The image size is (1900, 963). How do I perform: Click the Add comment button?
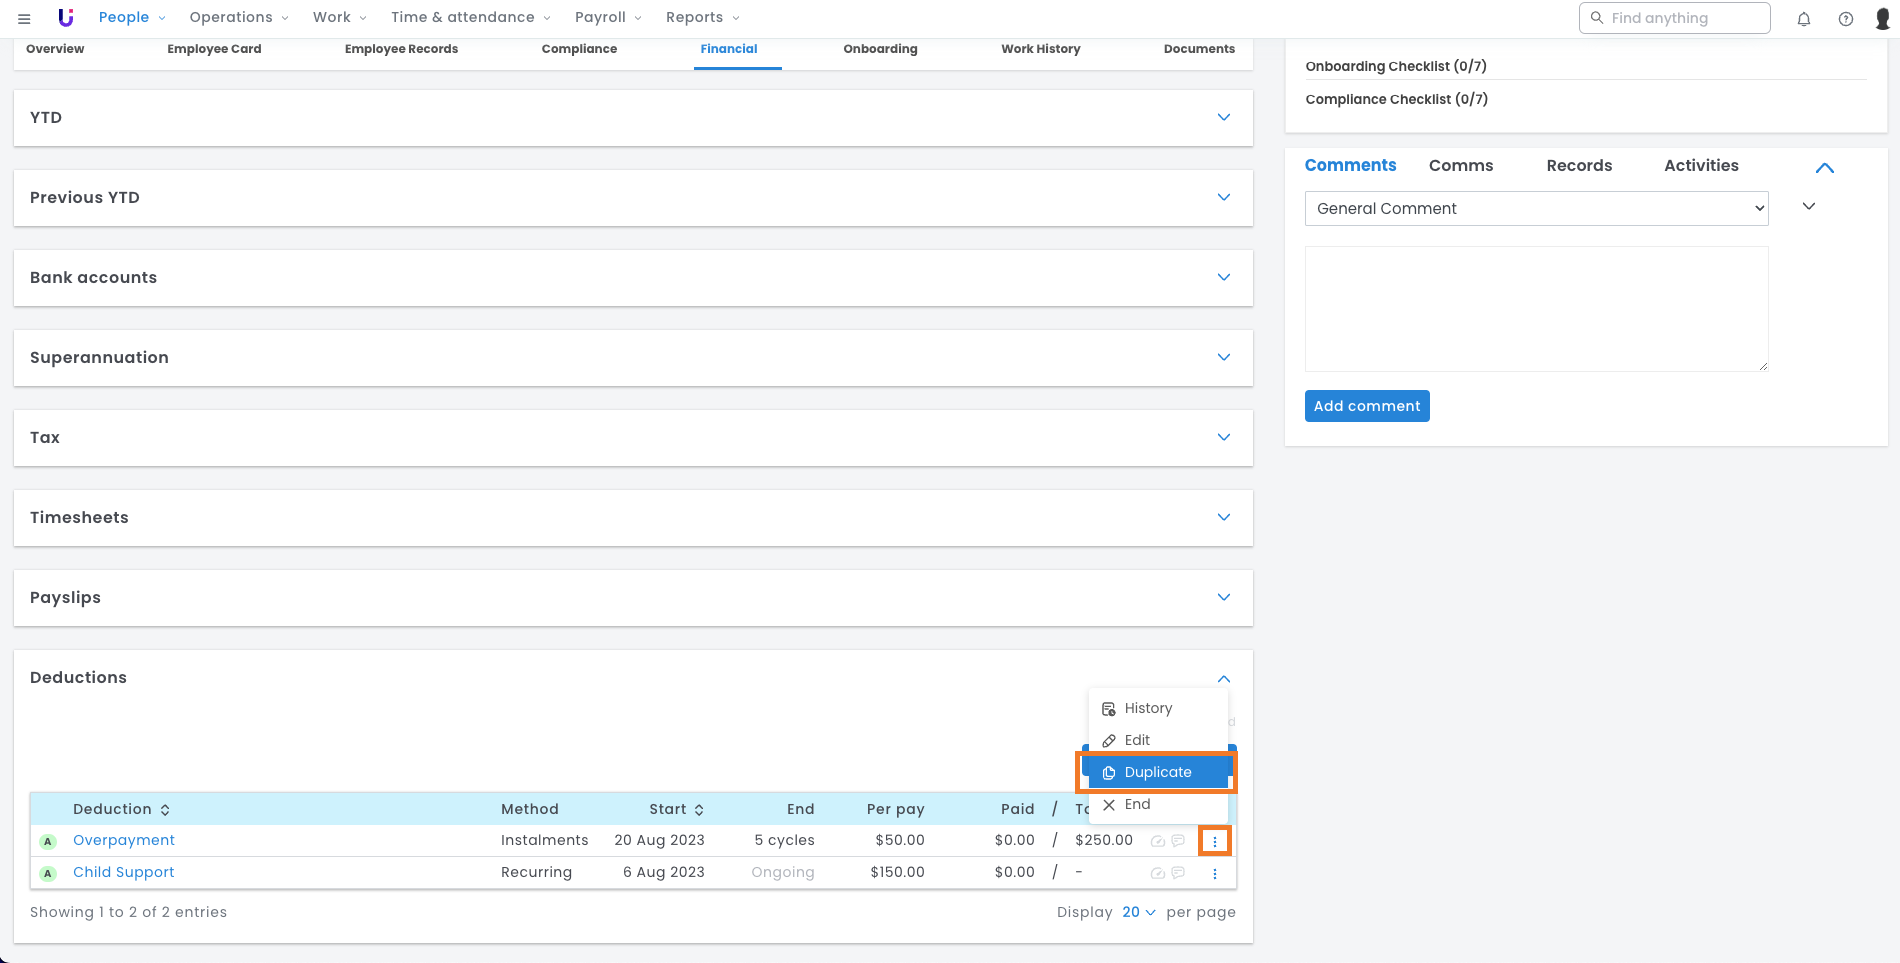point(1366,406)
